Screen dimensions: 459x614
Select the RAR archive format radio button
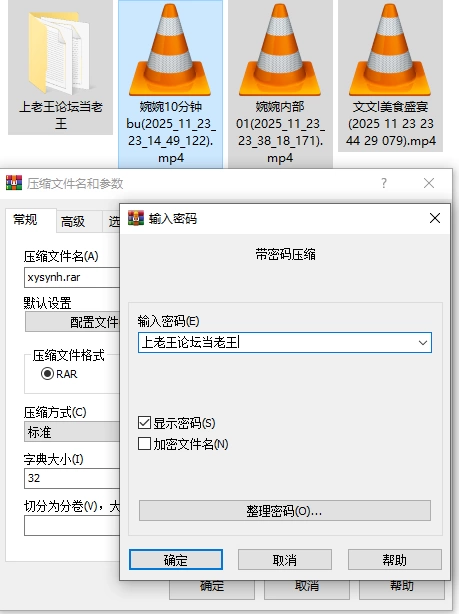47,374
